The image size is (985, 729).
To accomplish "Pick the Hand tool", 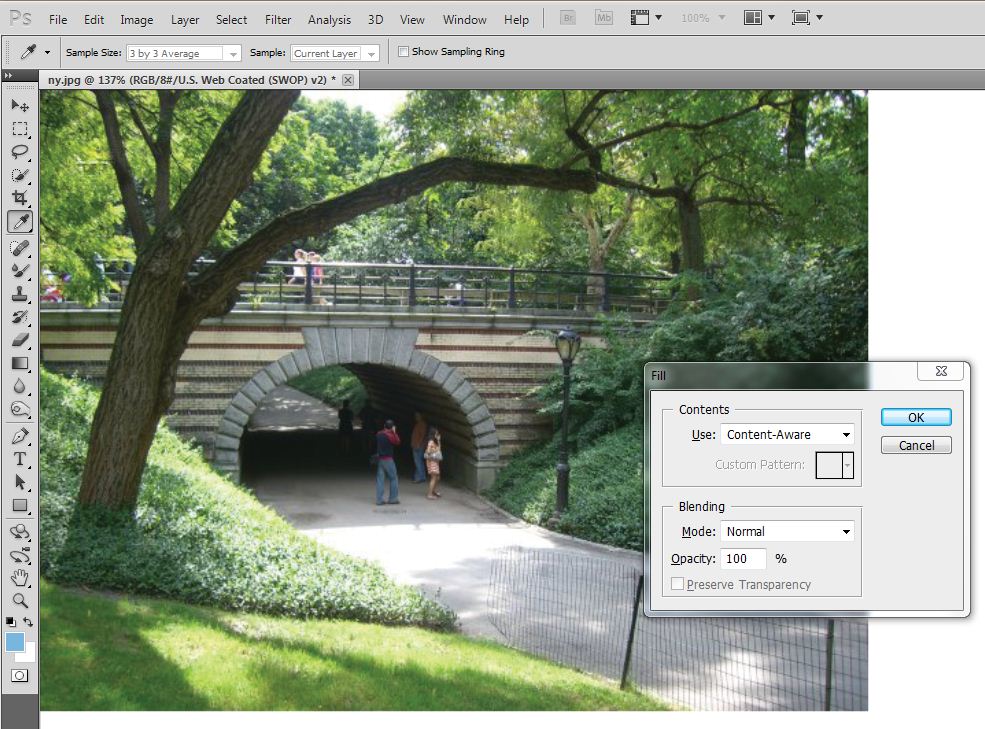I will [20, 577].
